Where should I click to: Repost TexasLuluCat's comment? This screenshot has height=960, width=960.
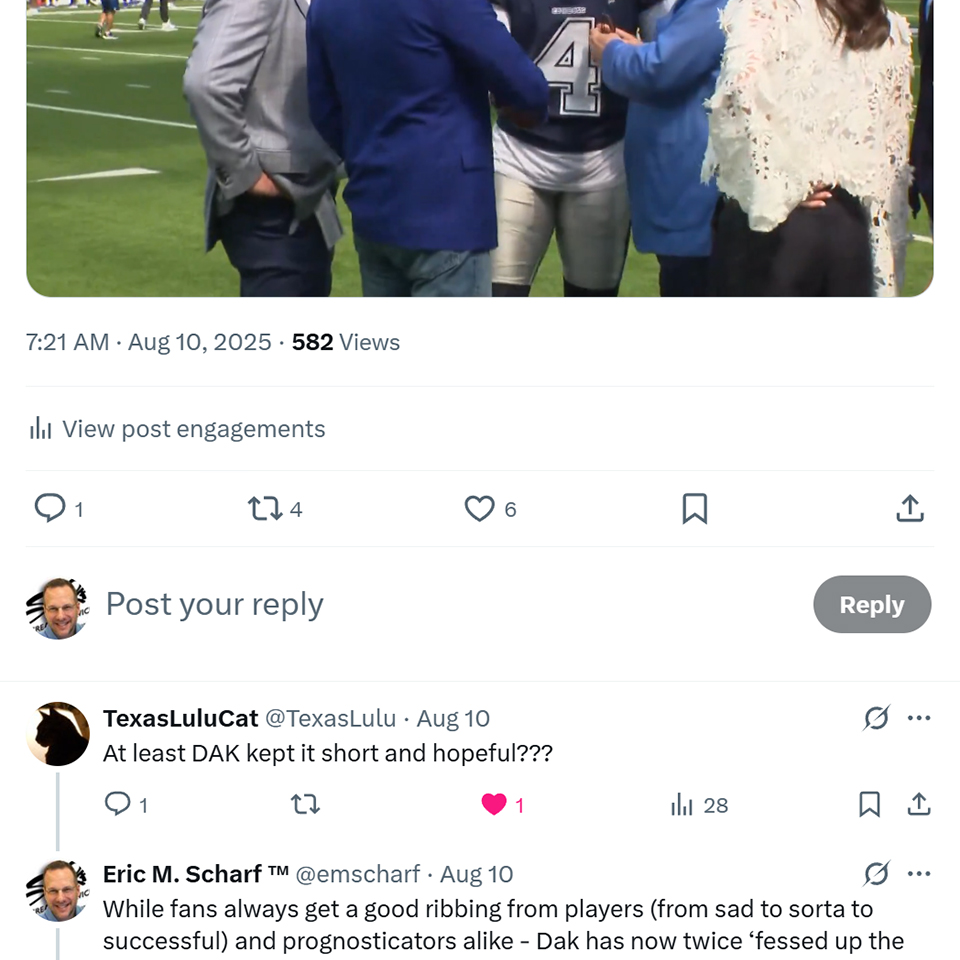pyautogui.click(x=305, y=804)
